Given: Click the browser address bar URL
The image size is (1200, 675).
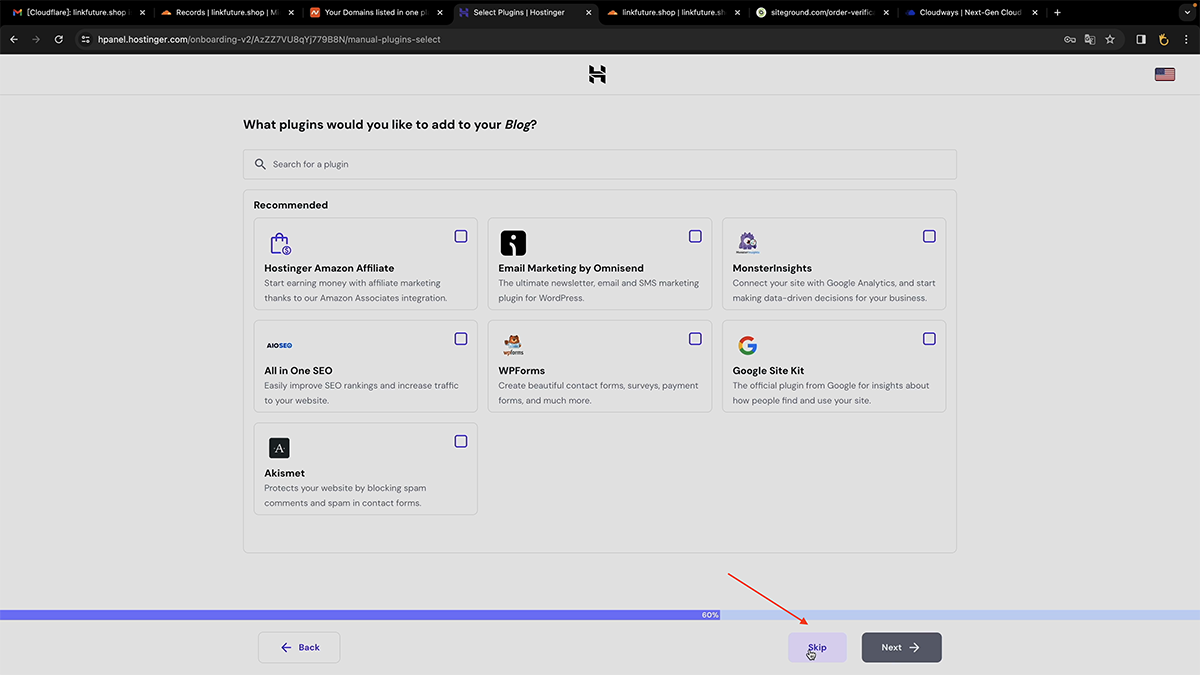Looking at the screenshot, I should tap(269, 39).
